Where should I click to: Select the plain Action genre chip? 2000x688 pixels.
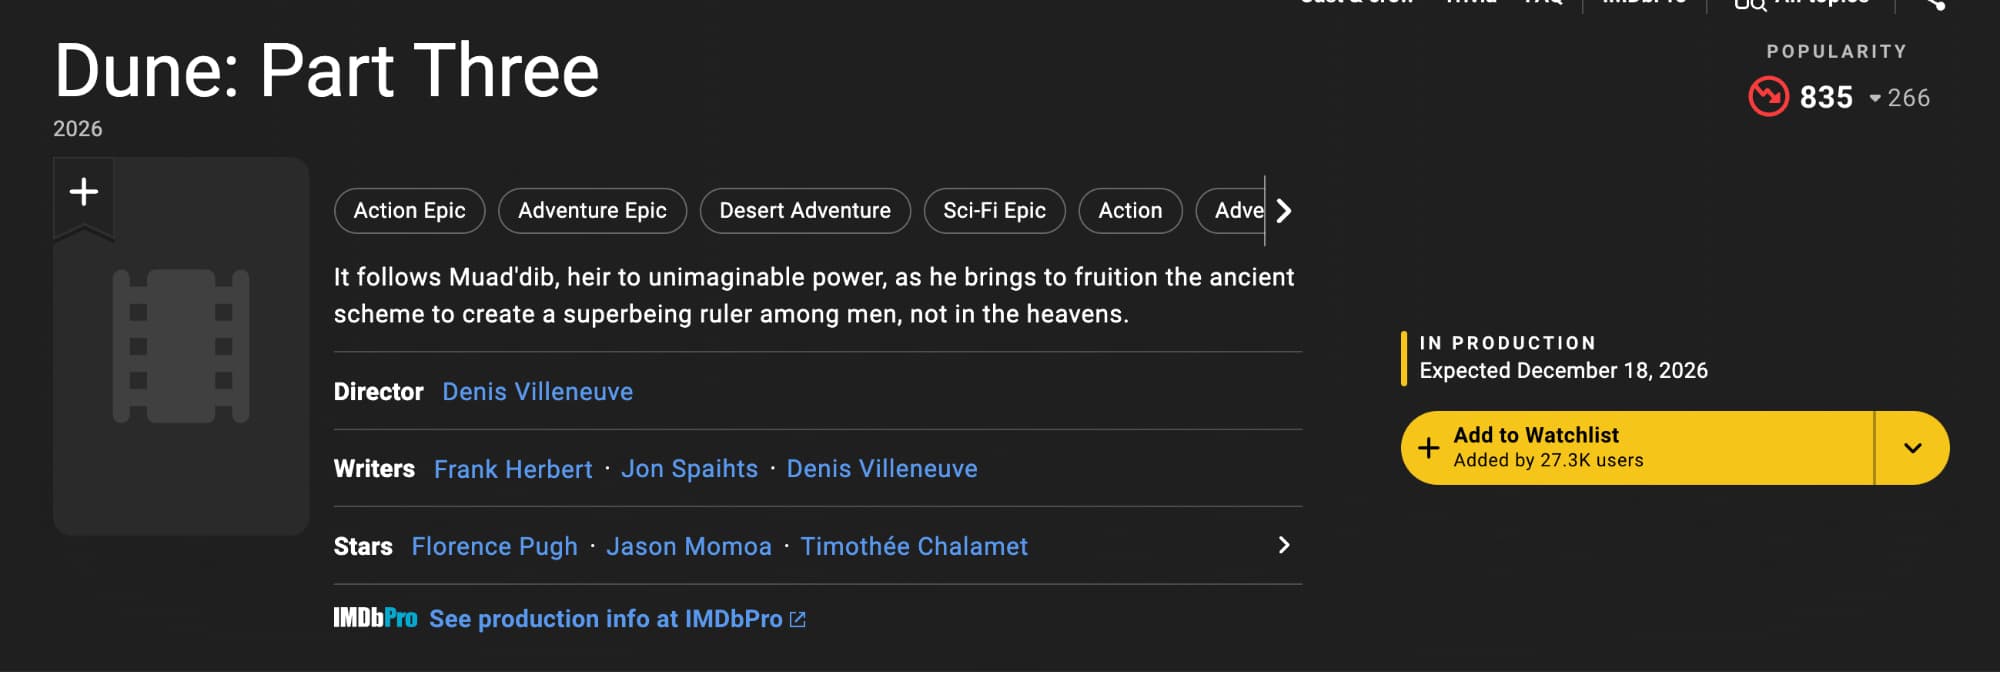(1130, 211)
